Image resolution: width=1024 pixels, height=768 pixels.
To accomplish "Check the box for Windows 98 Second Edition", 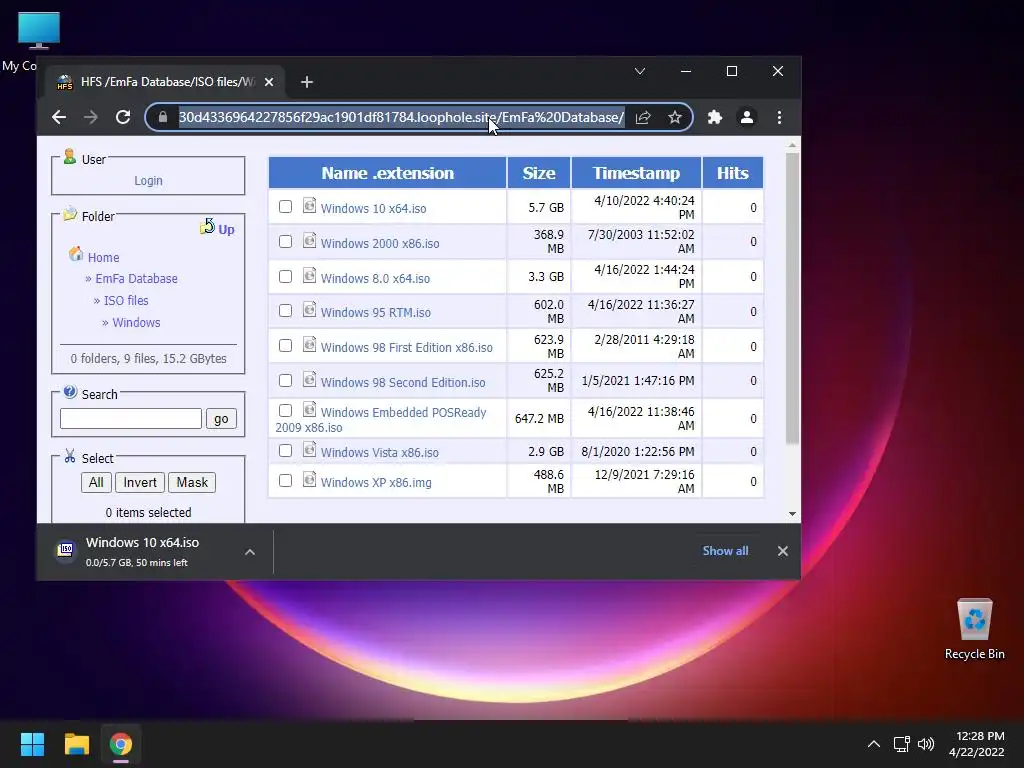I will coord(285,381).
